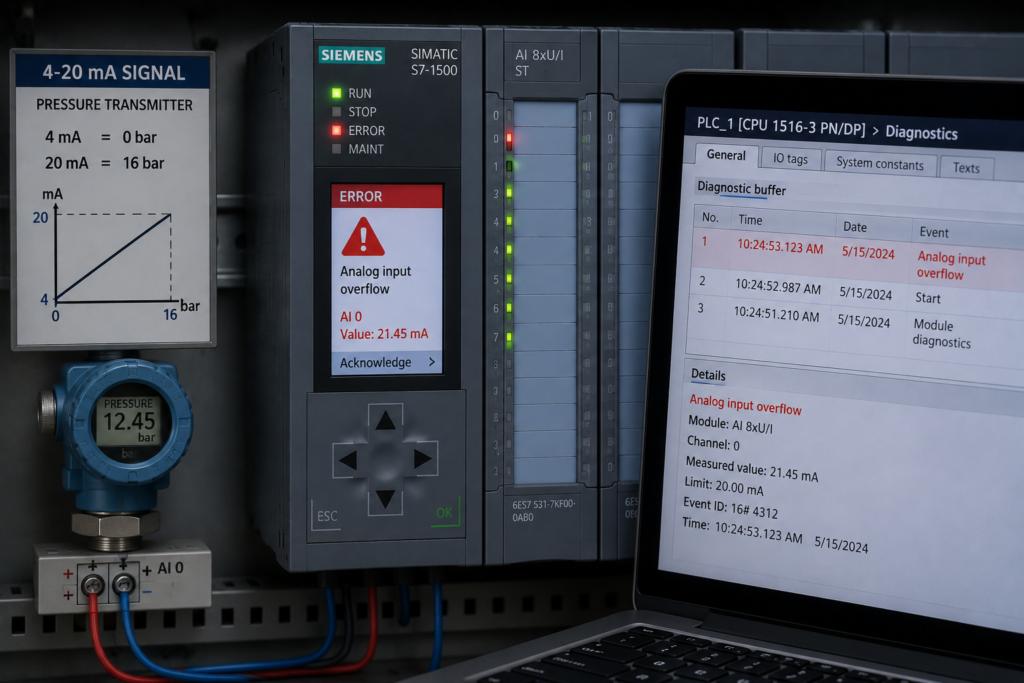Click the Diagnostic buffer heading
The height and width of the screenshot is (683, 1024).
(x=741, y=189)
